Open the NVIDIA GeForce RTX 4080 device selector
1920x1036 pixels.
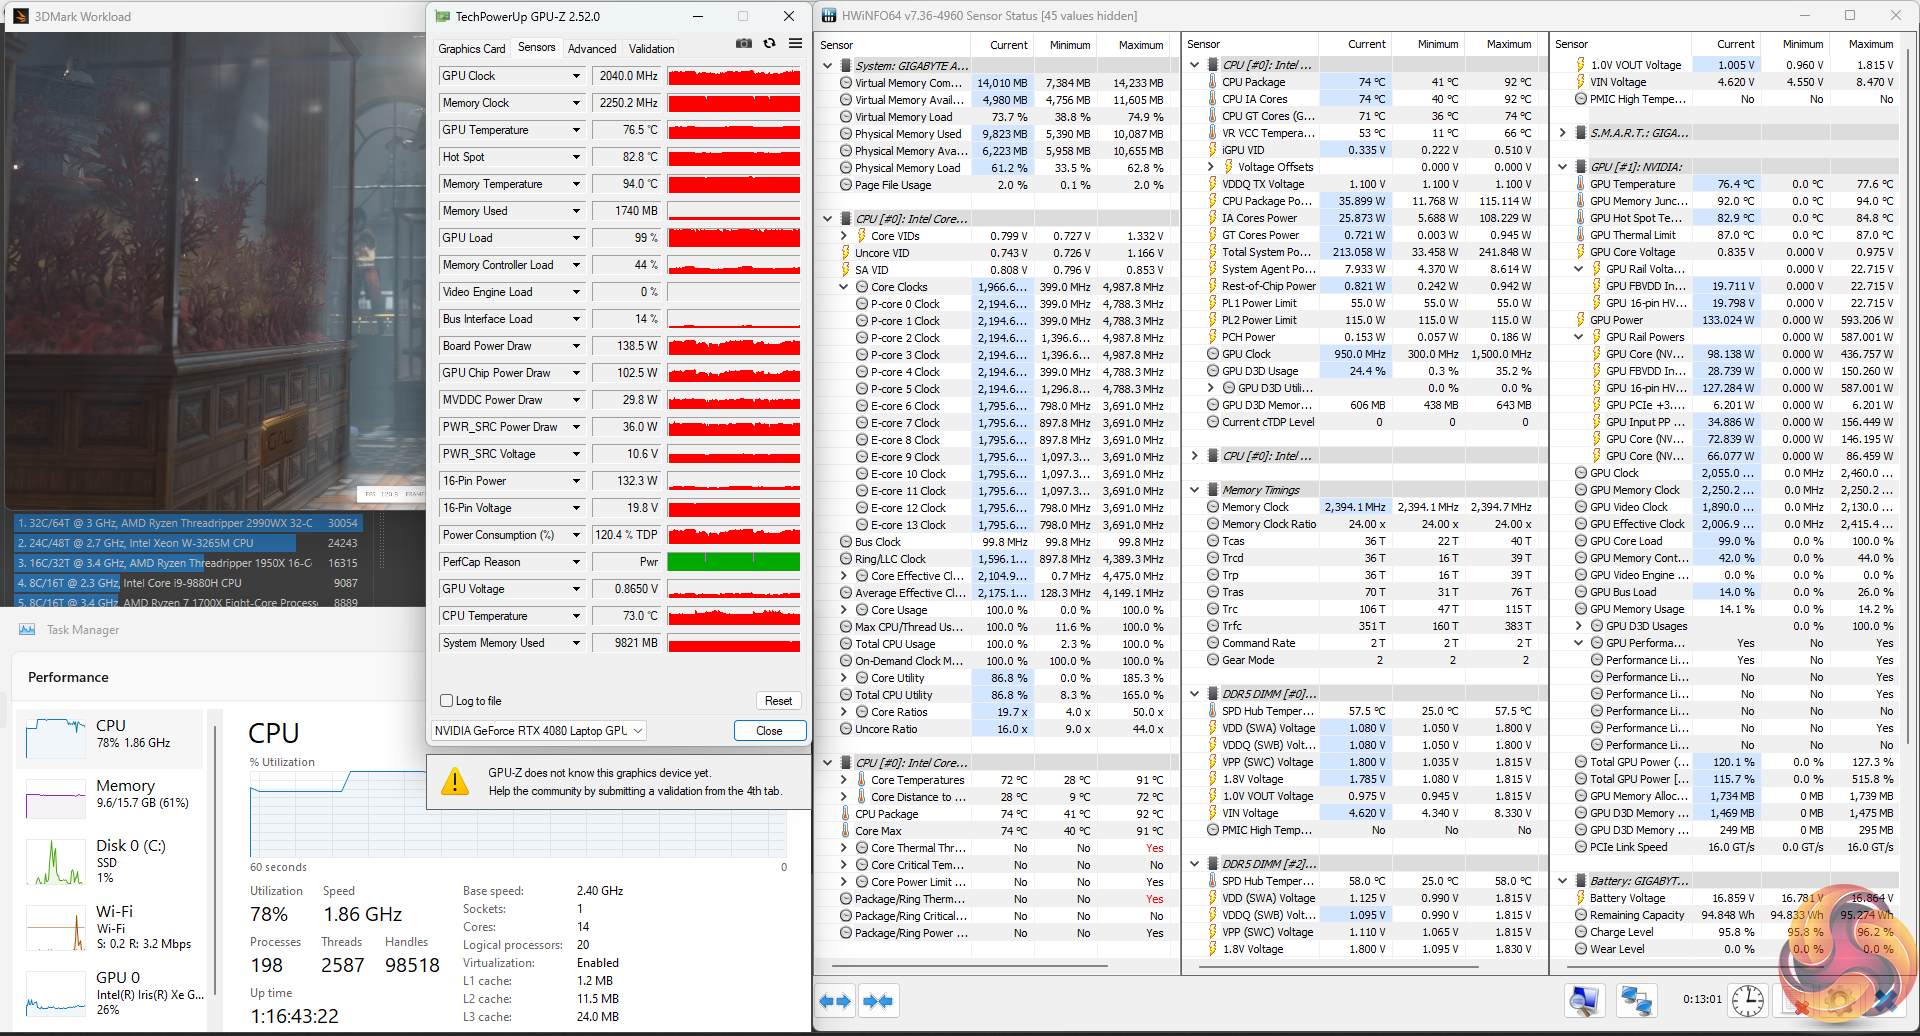(539, 731)
